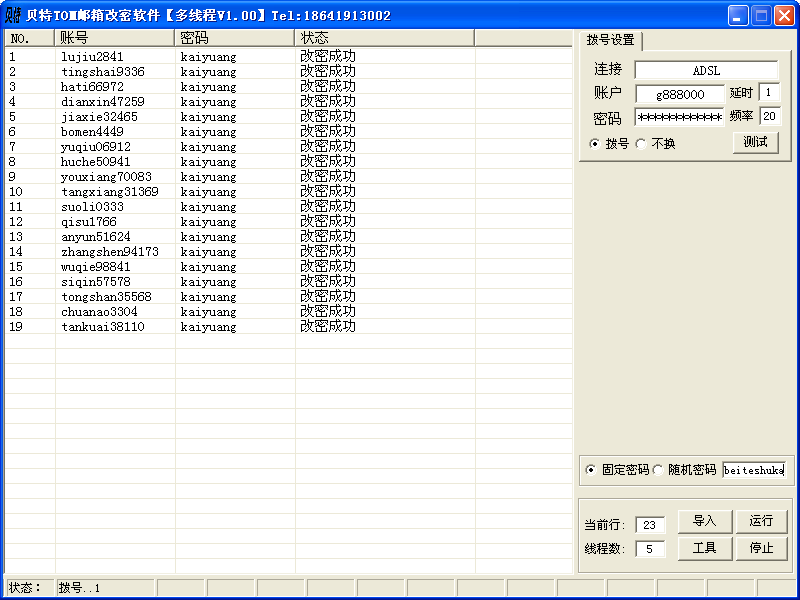The image size is (800, 600).
Task: Start the task with the 运行 button
Action: (x=761, y=521)
